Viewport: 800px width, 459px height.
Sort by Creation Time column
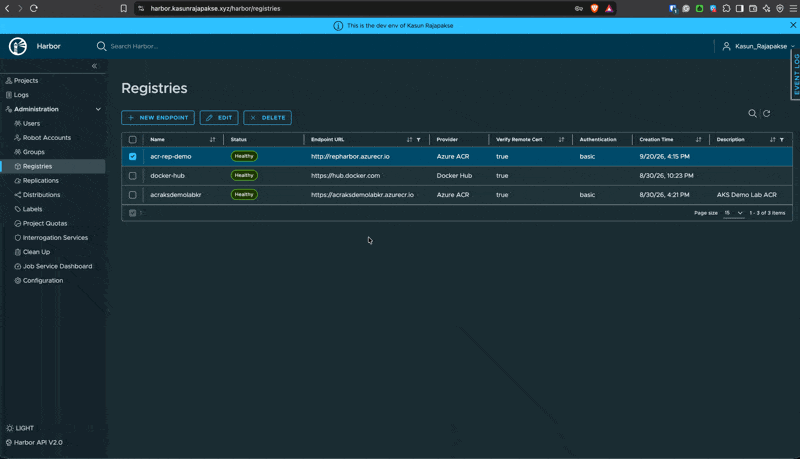click(698, 140)
